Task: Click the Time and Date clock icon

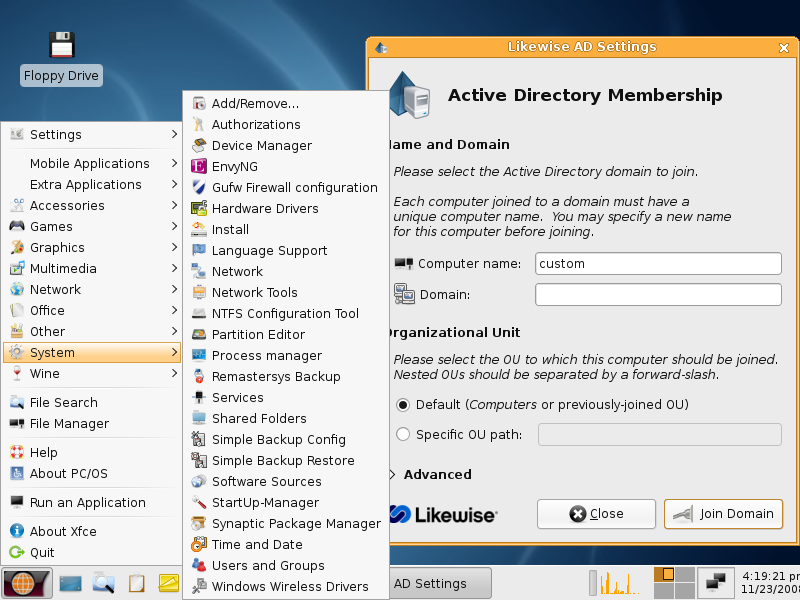Action: 199,544
